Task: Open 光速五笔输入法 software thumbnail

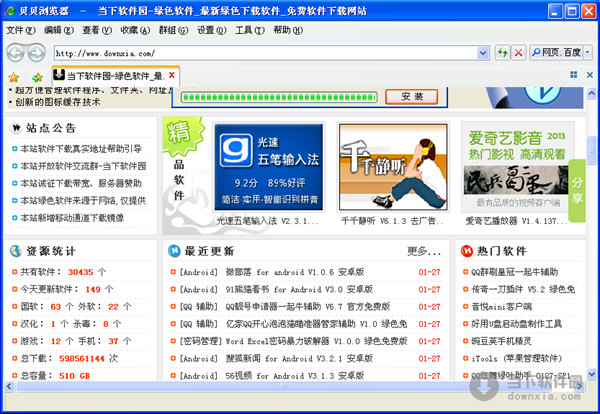Action: pyautogui.click(x=269, y=167)
